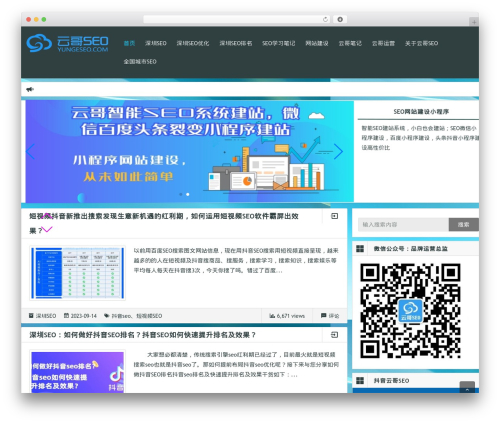Go to 关于云哥SEO page
Image resolution: width=500 pixels, height=423 pixels.
pyautogui.click(x=421, y=43)
